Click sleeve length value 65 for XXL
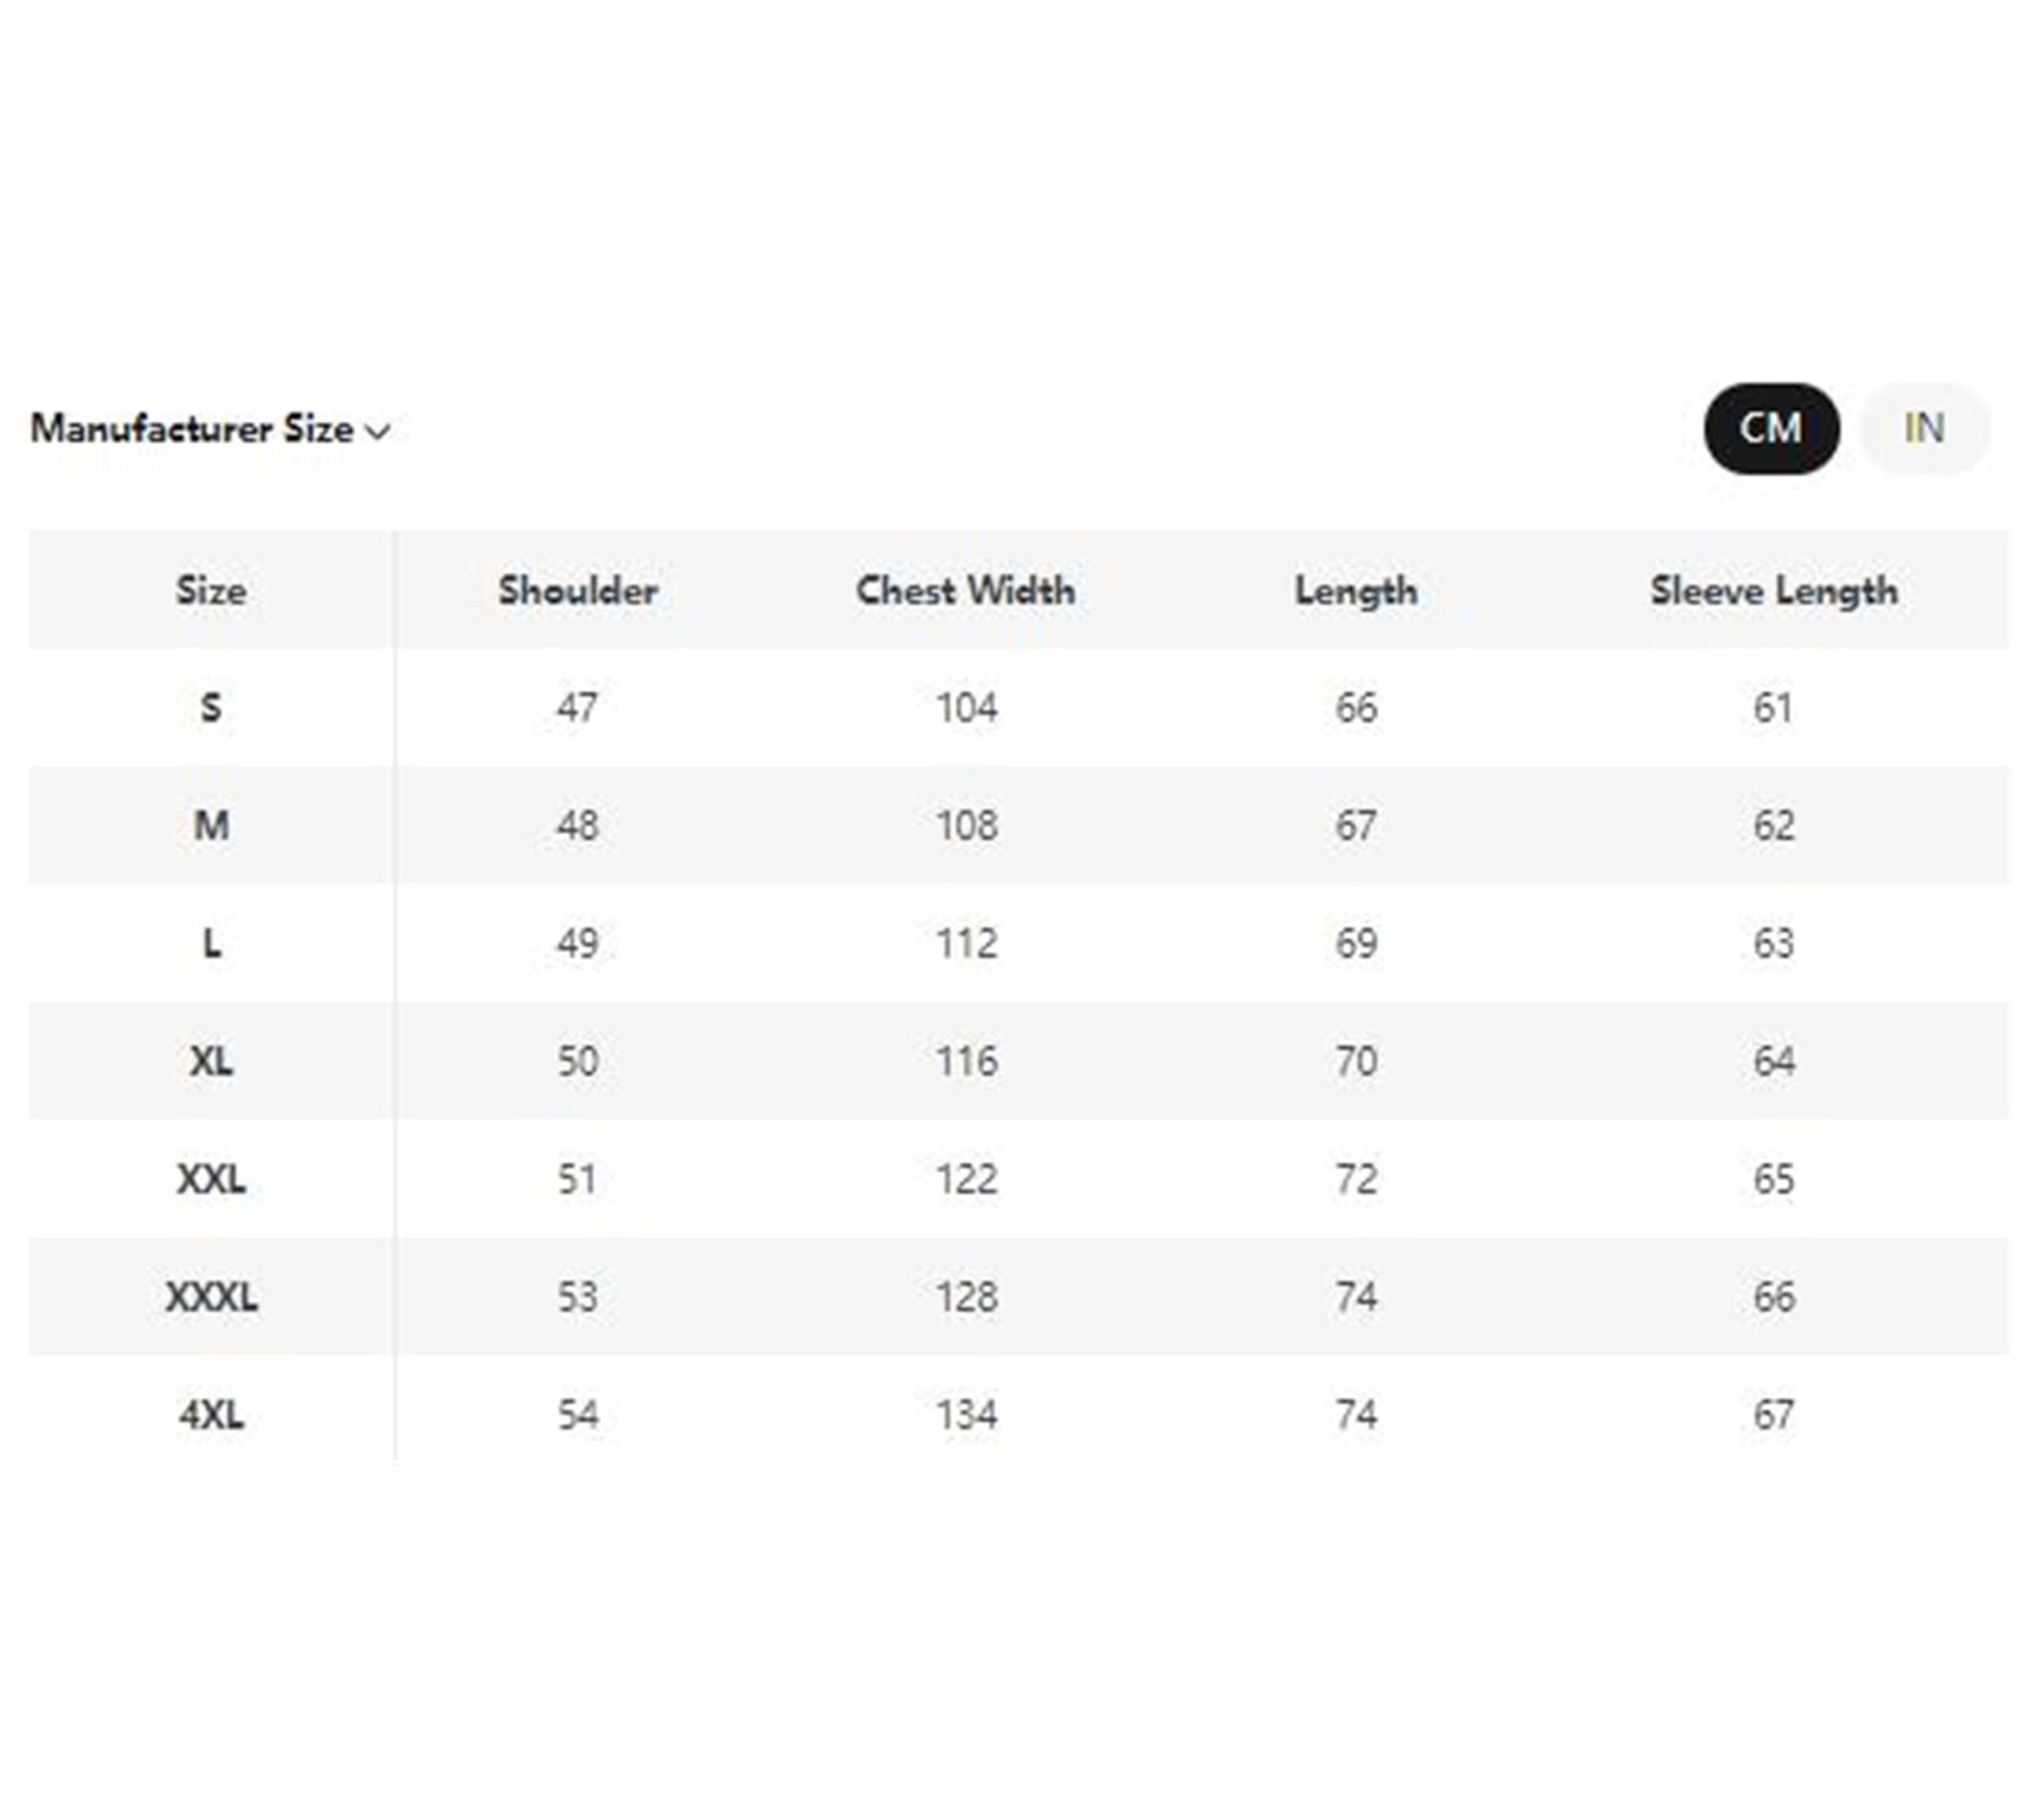2025x1820 pixels. (x=1774, y=1179)
